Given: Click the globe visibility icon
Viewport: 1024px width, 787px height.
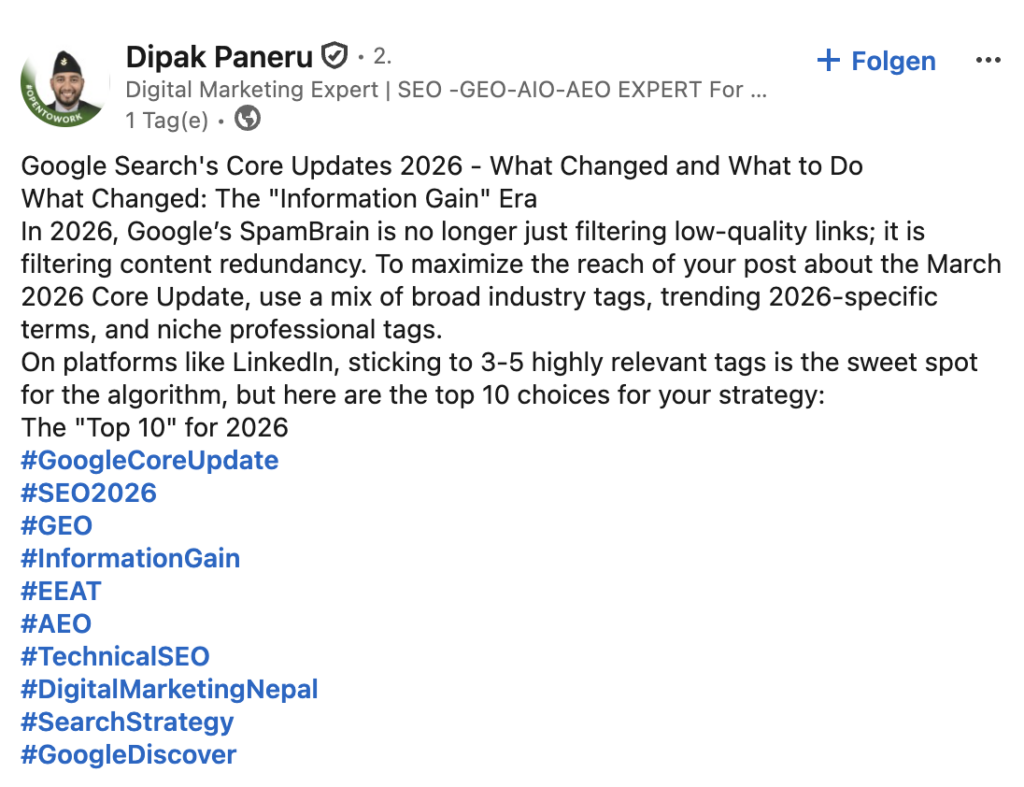Looking at the screenshot, I should 247,120.
